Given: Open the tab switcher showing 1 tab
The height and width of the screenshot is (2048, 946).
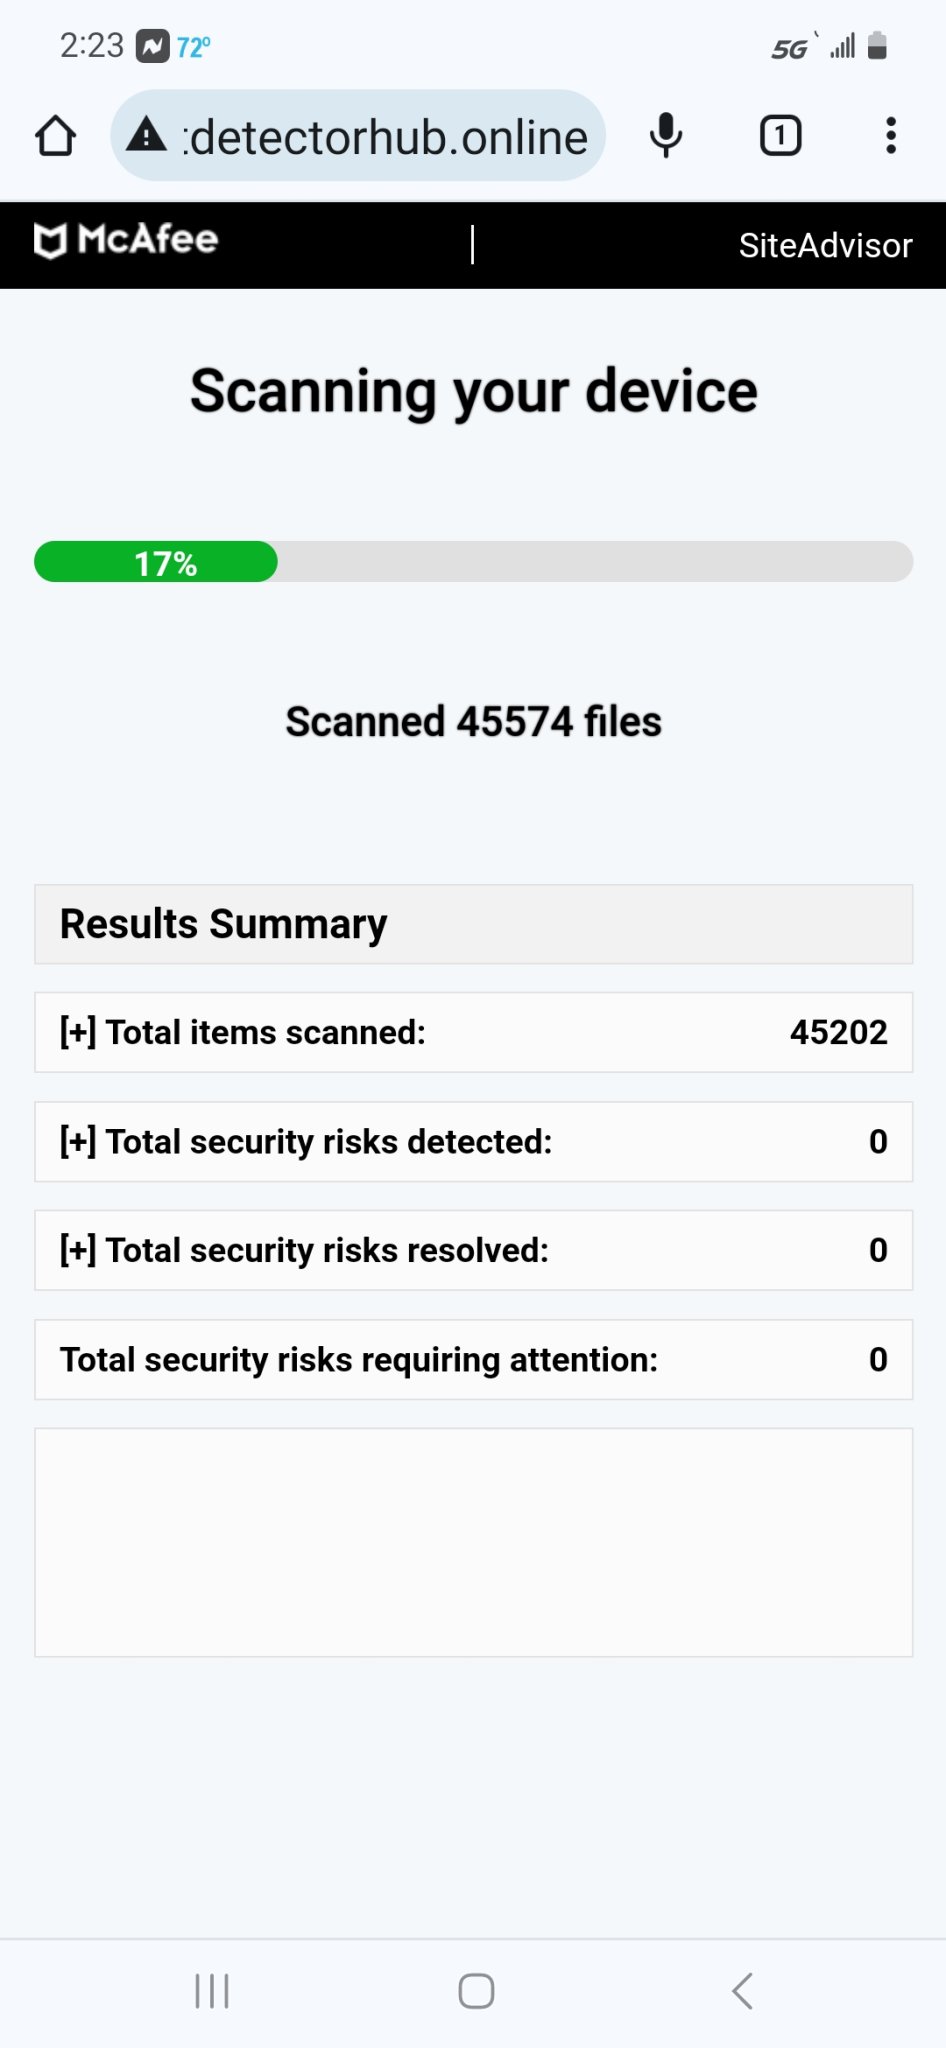Looking at the screenshot, I should point(780,136).
